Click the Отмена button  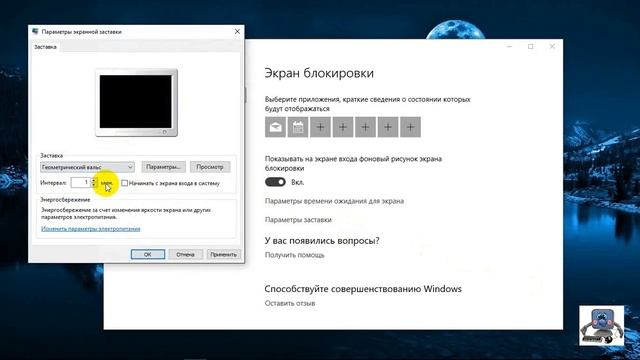pos(185,254)
